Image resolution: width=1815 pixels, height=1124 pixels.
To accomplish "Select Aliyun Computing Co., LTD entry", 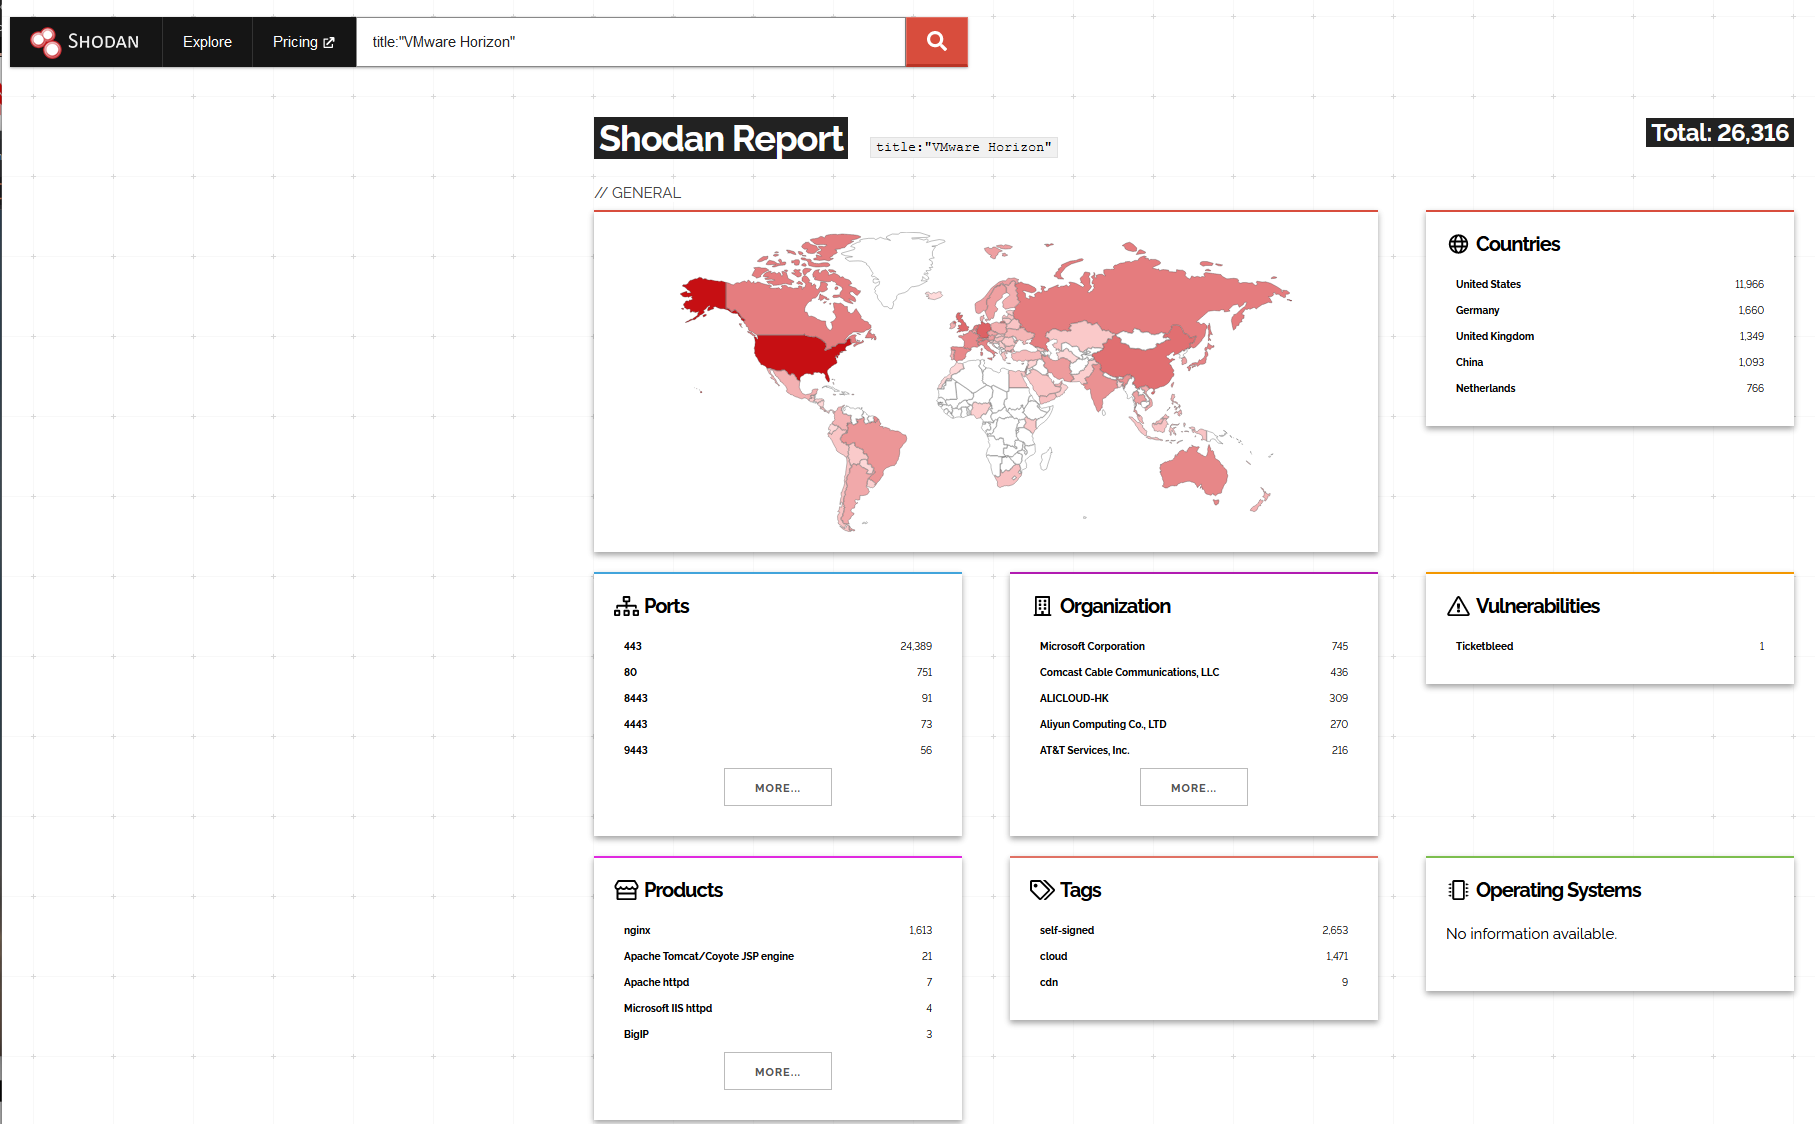I will [1194, 724].
